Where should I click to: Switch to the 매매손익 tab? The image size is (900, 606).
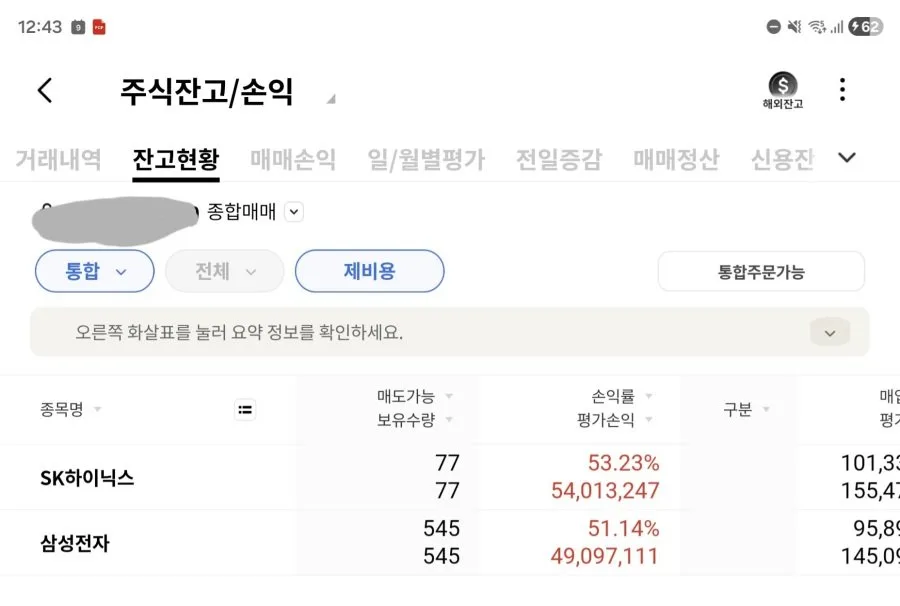[x=293, y=159]
